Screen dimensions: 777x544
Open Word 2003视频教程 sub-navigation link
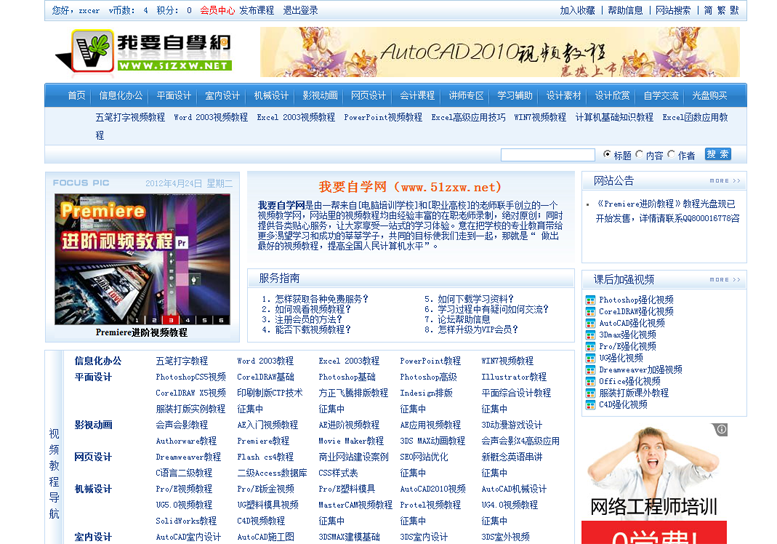coord(211,117)
